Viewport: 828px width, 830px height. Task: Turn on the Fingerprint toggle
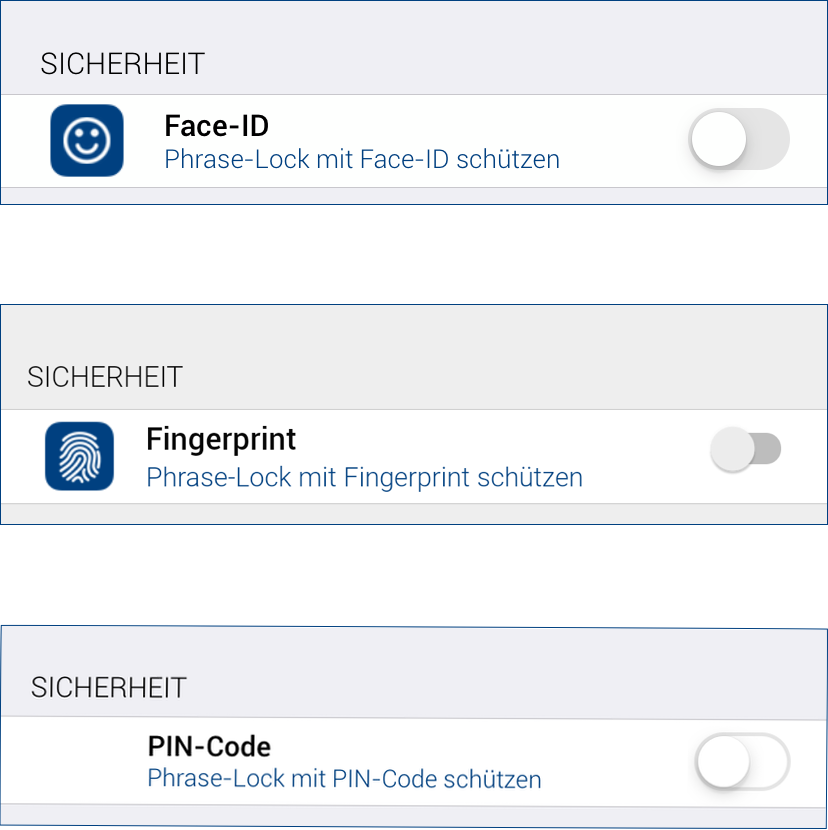pos(745,449)
